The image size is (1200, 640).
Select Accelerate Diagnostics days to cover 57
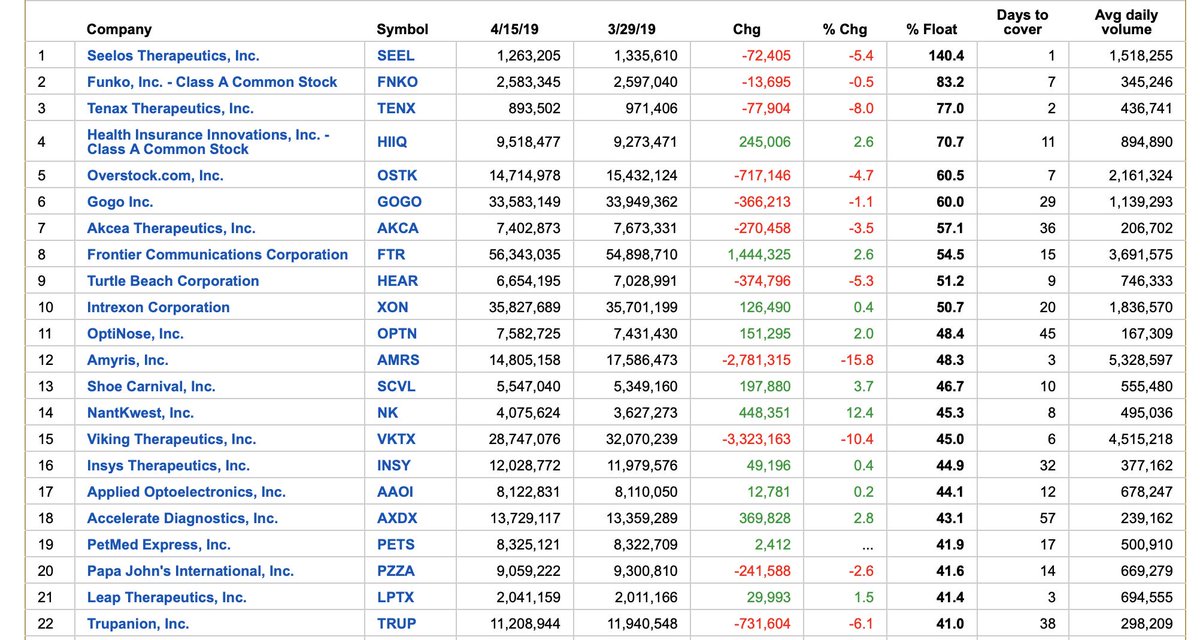click(x=1047, y=518)
